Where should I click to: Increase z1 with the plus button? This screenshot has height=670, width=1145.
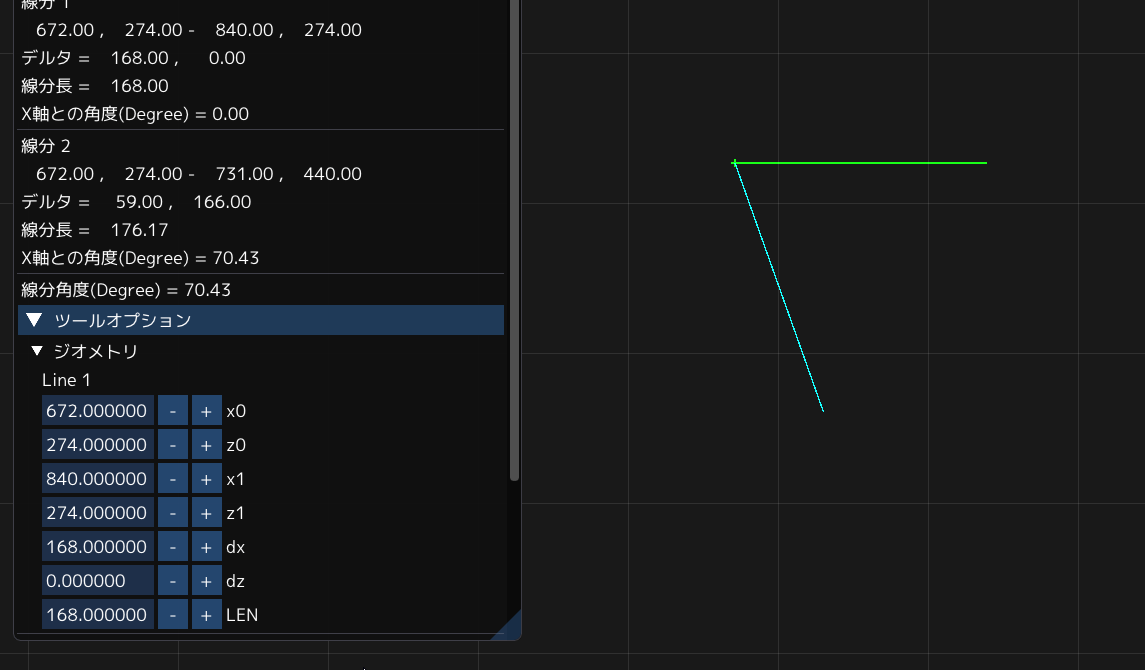click(x=207, y=513)
